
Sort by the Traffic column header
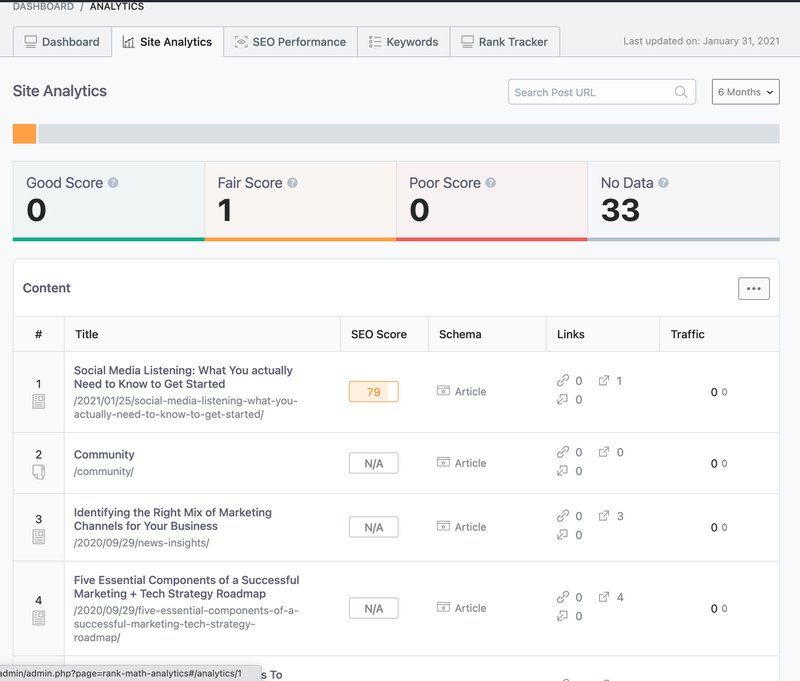coord(687,334)
